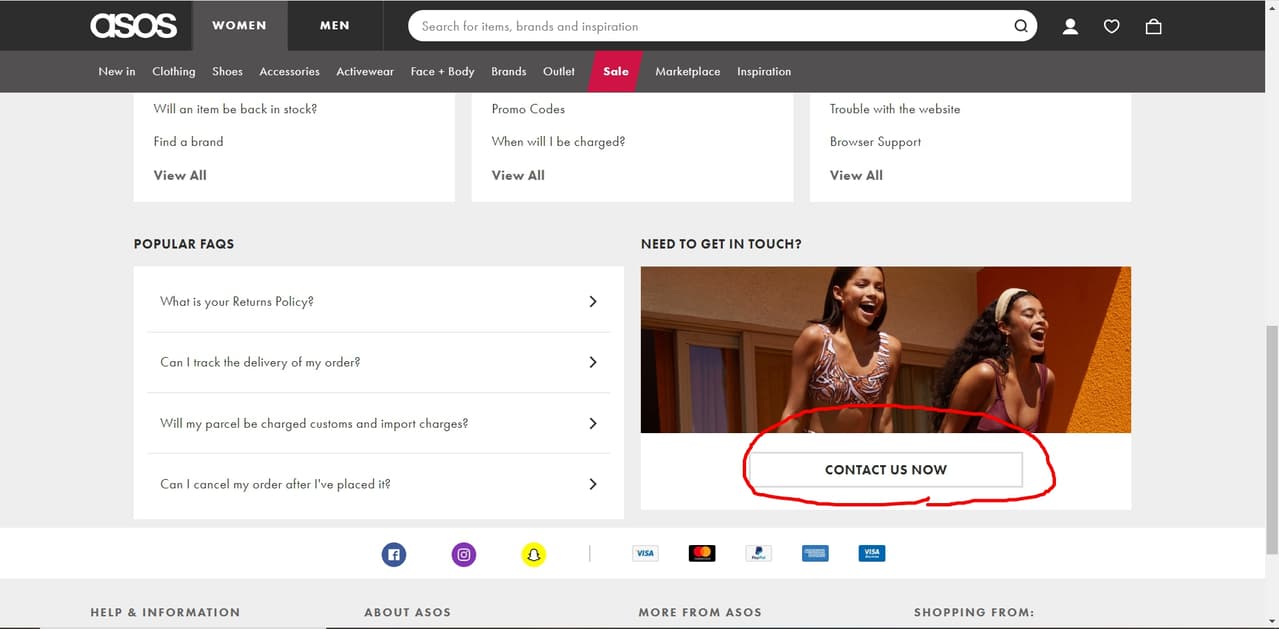
Task: Open the ASOS Instagram icon
Action: coord(464,554)
